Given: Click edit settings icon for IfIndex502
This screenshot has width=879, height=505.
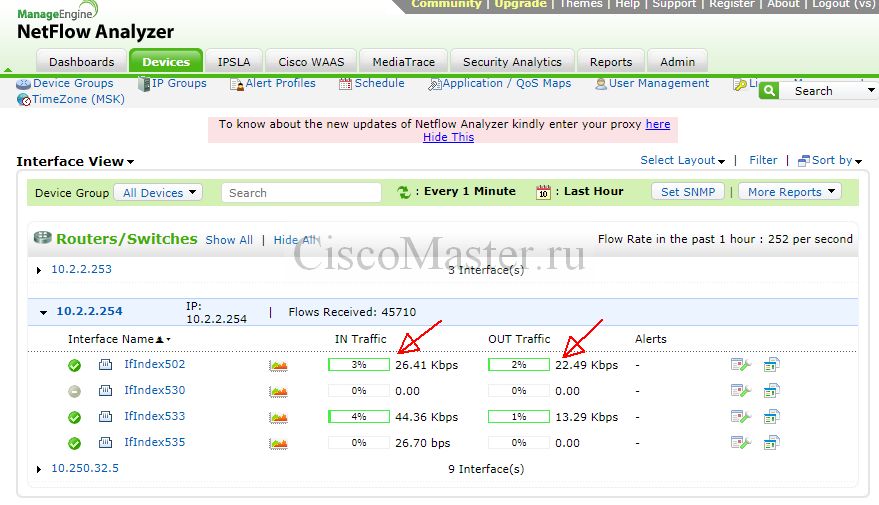Looking at the screenshot, I should [x=741, y=365].
